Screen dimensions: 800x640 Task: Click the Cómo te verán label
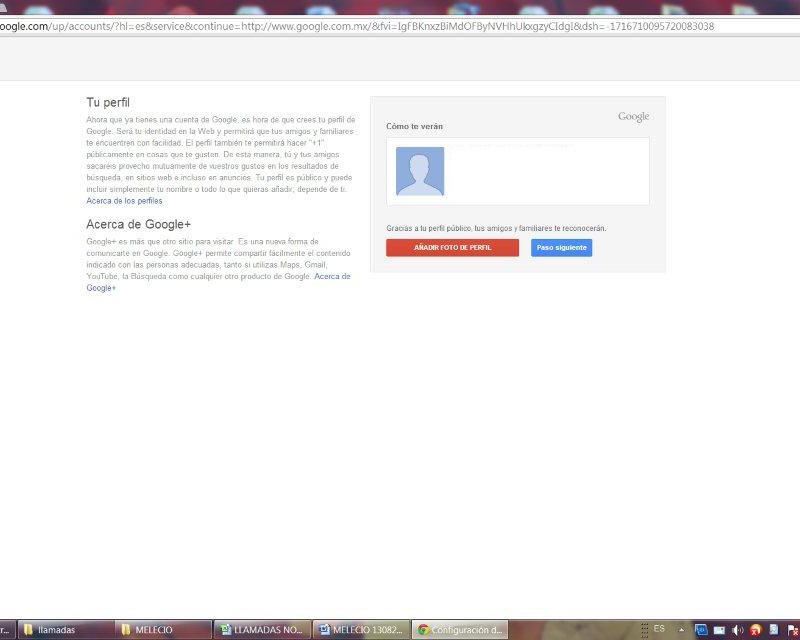pyautogui.click(x=414, y=126)
